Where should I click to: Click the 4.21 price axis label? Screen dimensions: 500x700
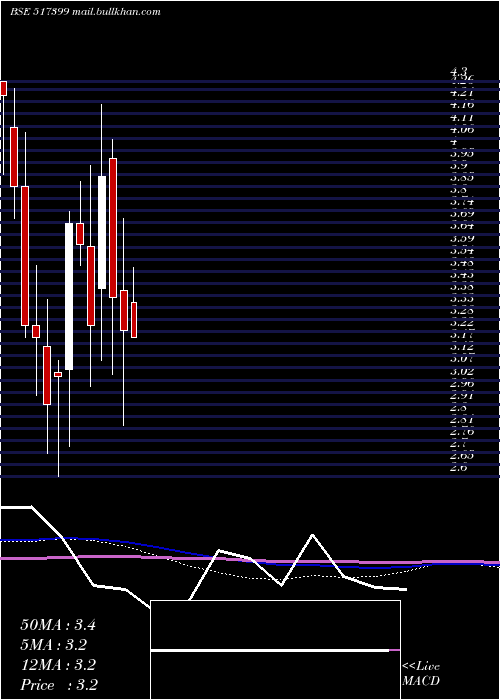tap(462, 93)
